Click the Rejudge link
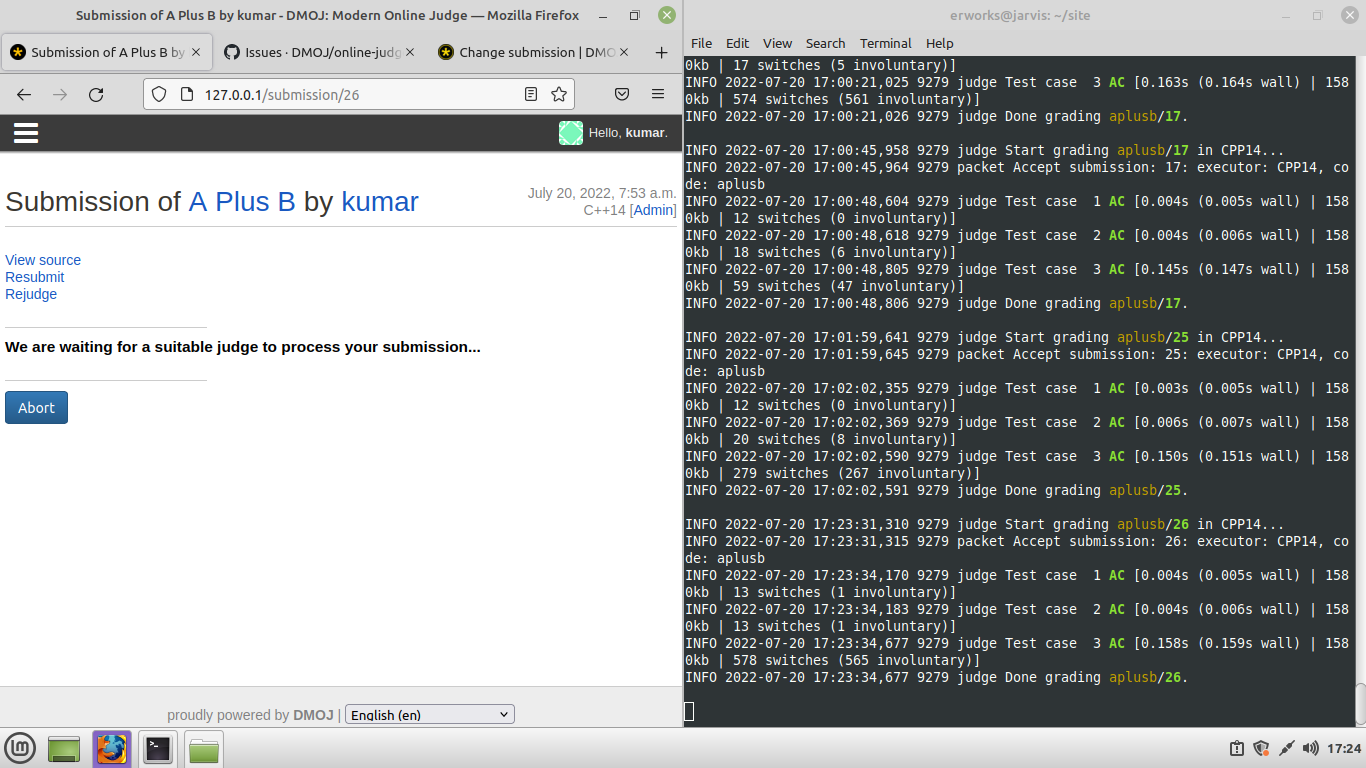 (x=31, y=294)
